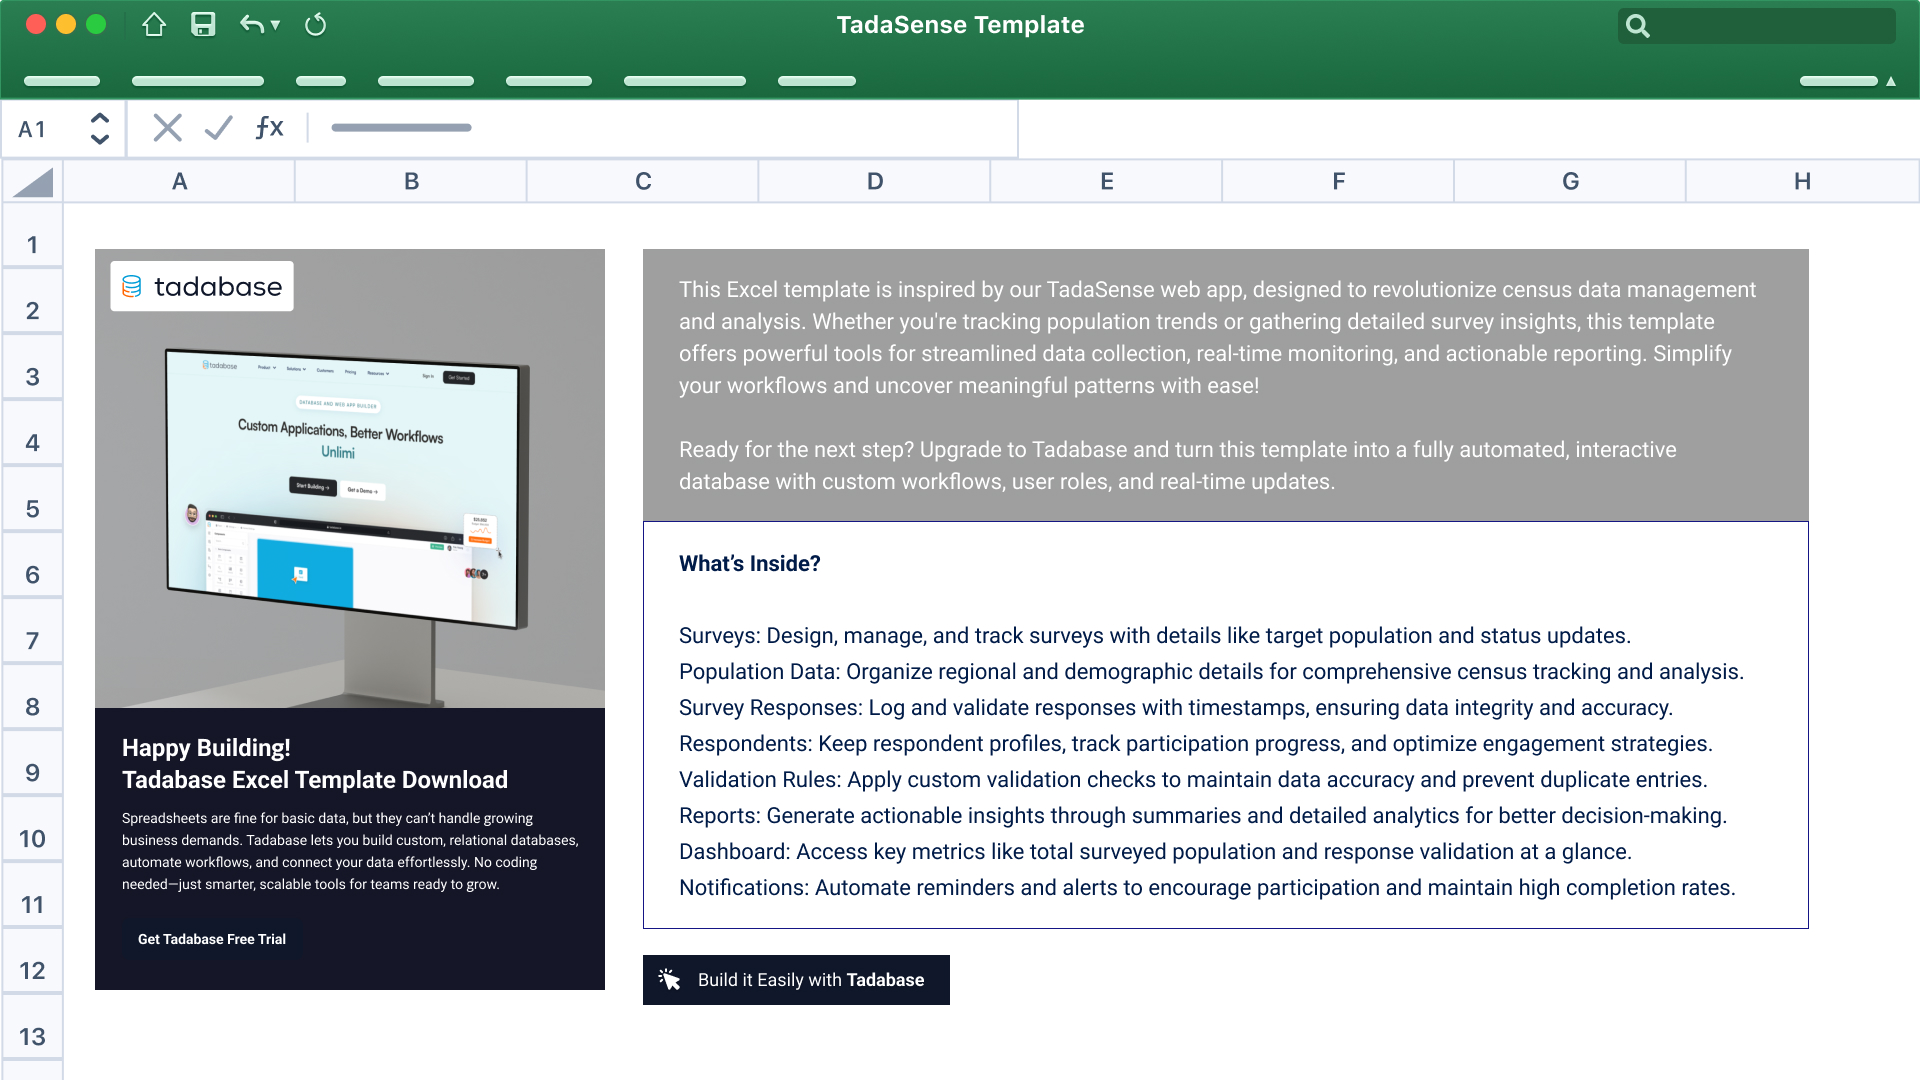Click Build it Easily with Tadabase button
This screenshot has width=1920, height=1080.
(x=796, y=980)
